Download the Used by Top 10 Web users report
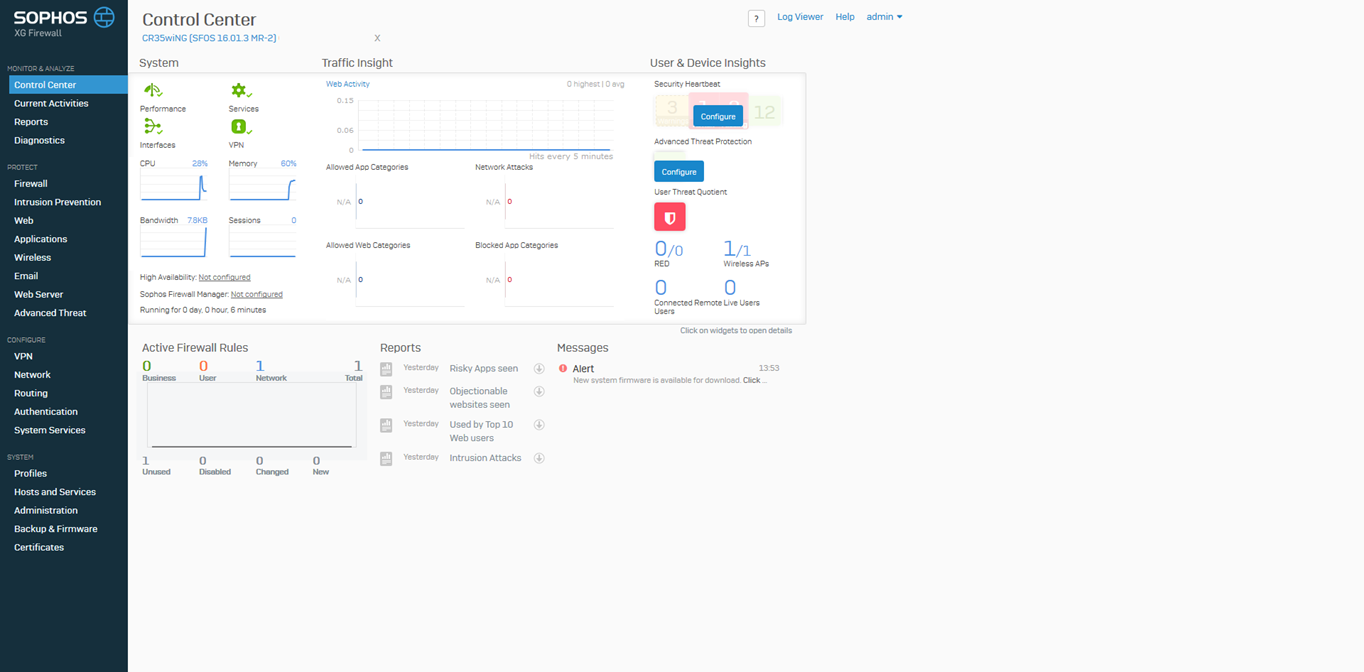The image size is (1364, 672). point(539,425)
